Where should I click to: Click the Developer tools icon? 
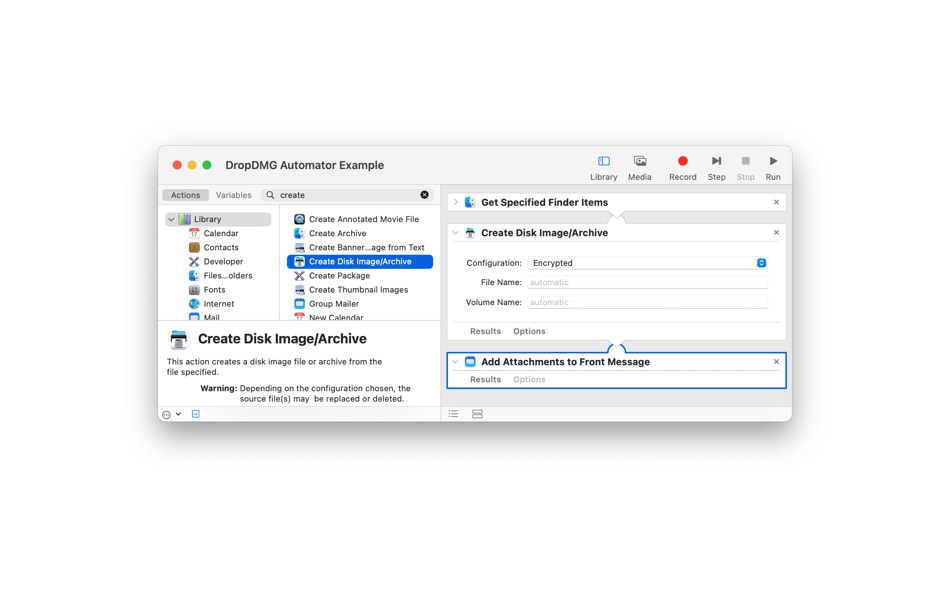tap(194, 261)
